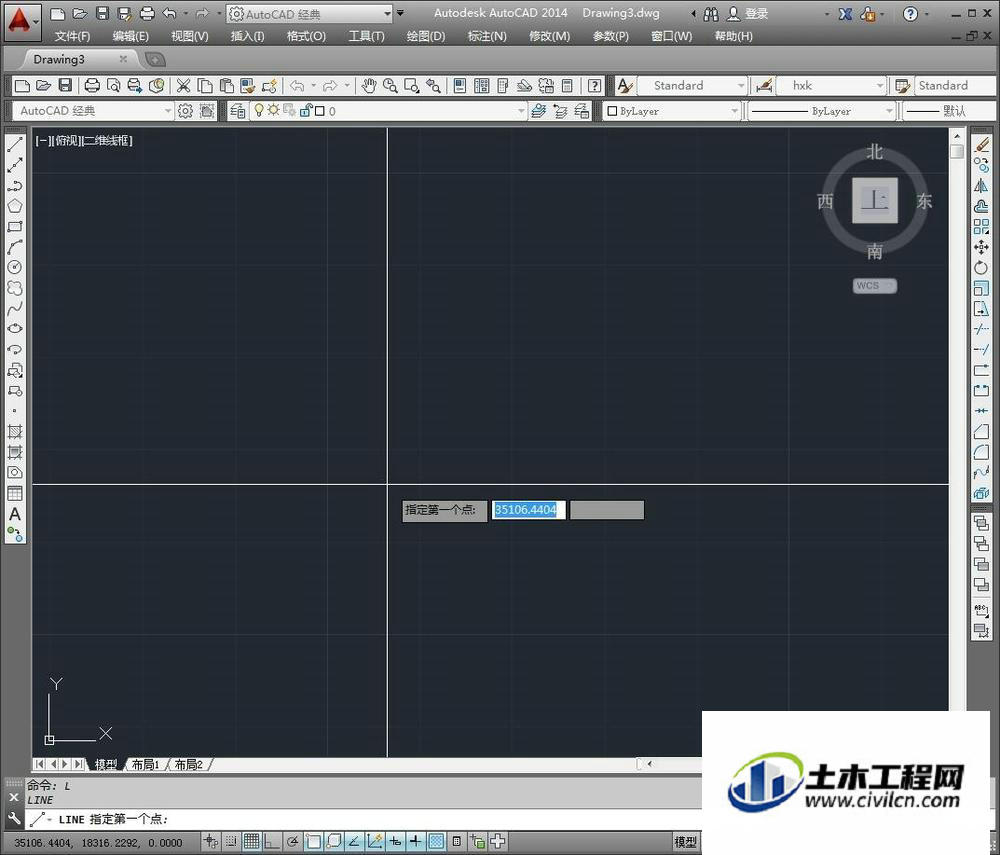Screen dimensions: 1000x855
Task: Select the Mirror modify tool
Action: [982, 186]
